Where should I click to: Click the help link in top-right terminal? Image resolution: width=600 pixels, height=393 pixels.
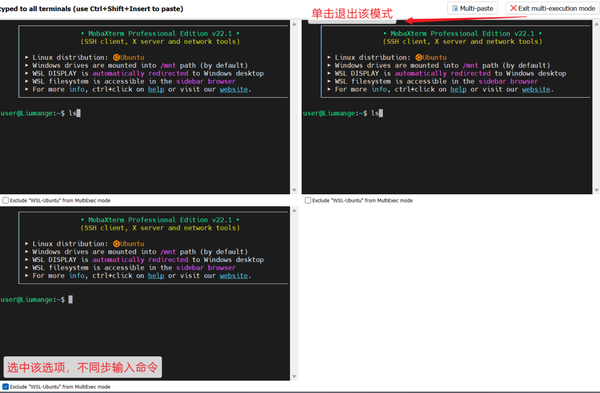458,89
